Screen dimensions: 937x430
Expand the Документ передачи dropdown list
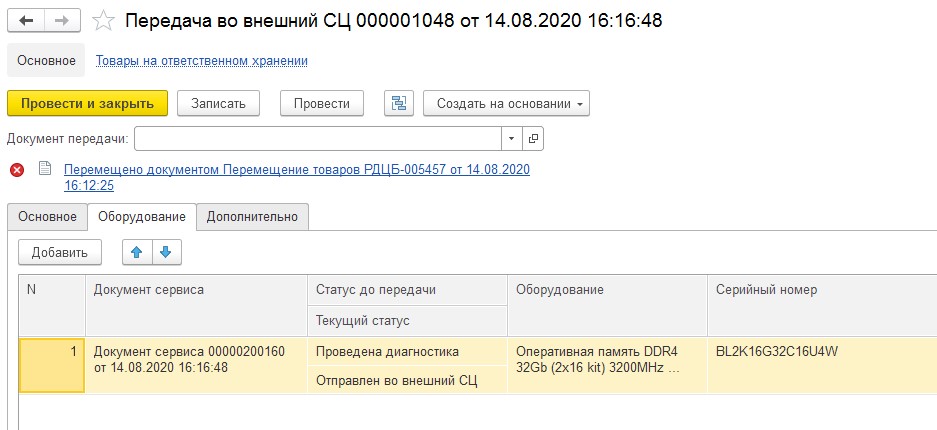pos(512,139)
